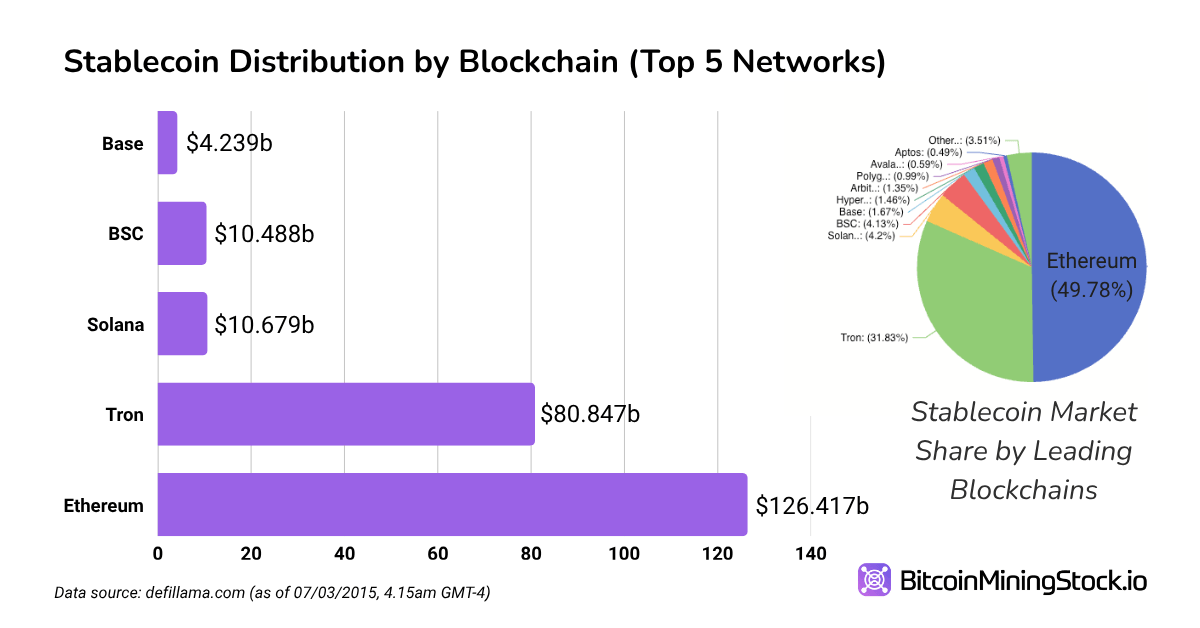
Task: Click the Solana bar in the chart
Action: click(182, 324)
